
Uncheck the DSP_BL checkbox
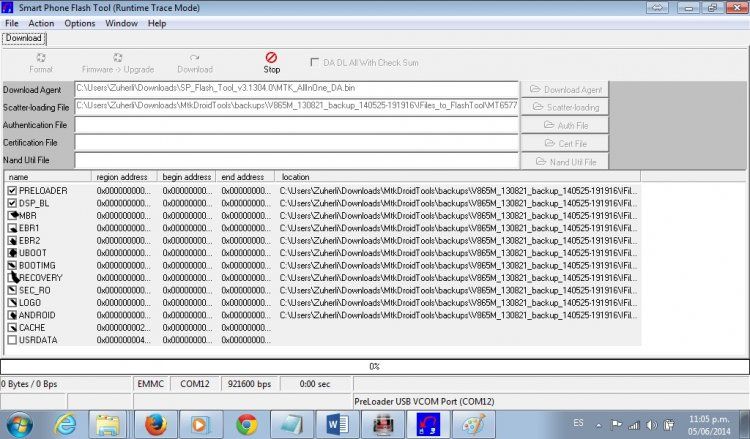[x=12, y=203]
